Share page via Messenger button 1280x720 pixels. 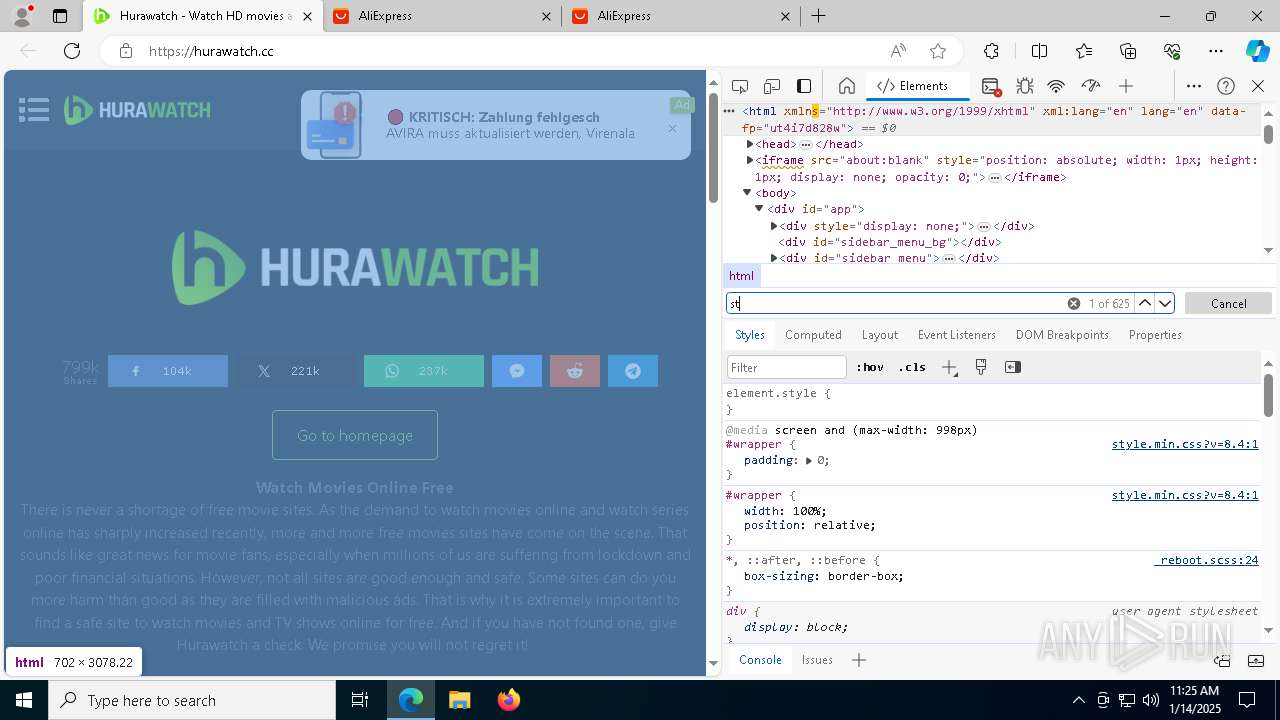click(517, 371)
